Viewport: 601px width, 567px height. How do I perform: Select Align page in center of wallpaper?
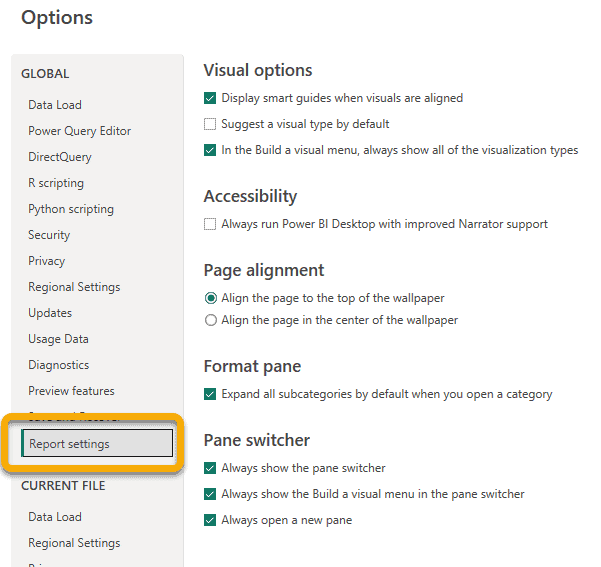(x=211, y=320)
